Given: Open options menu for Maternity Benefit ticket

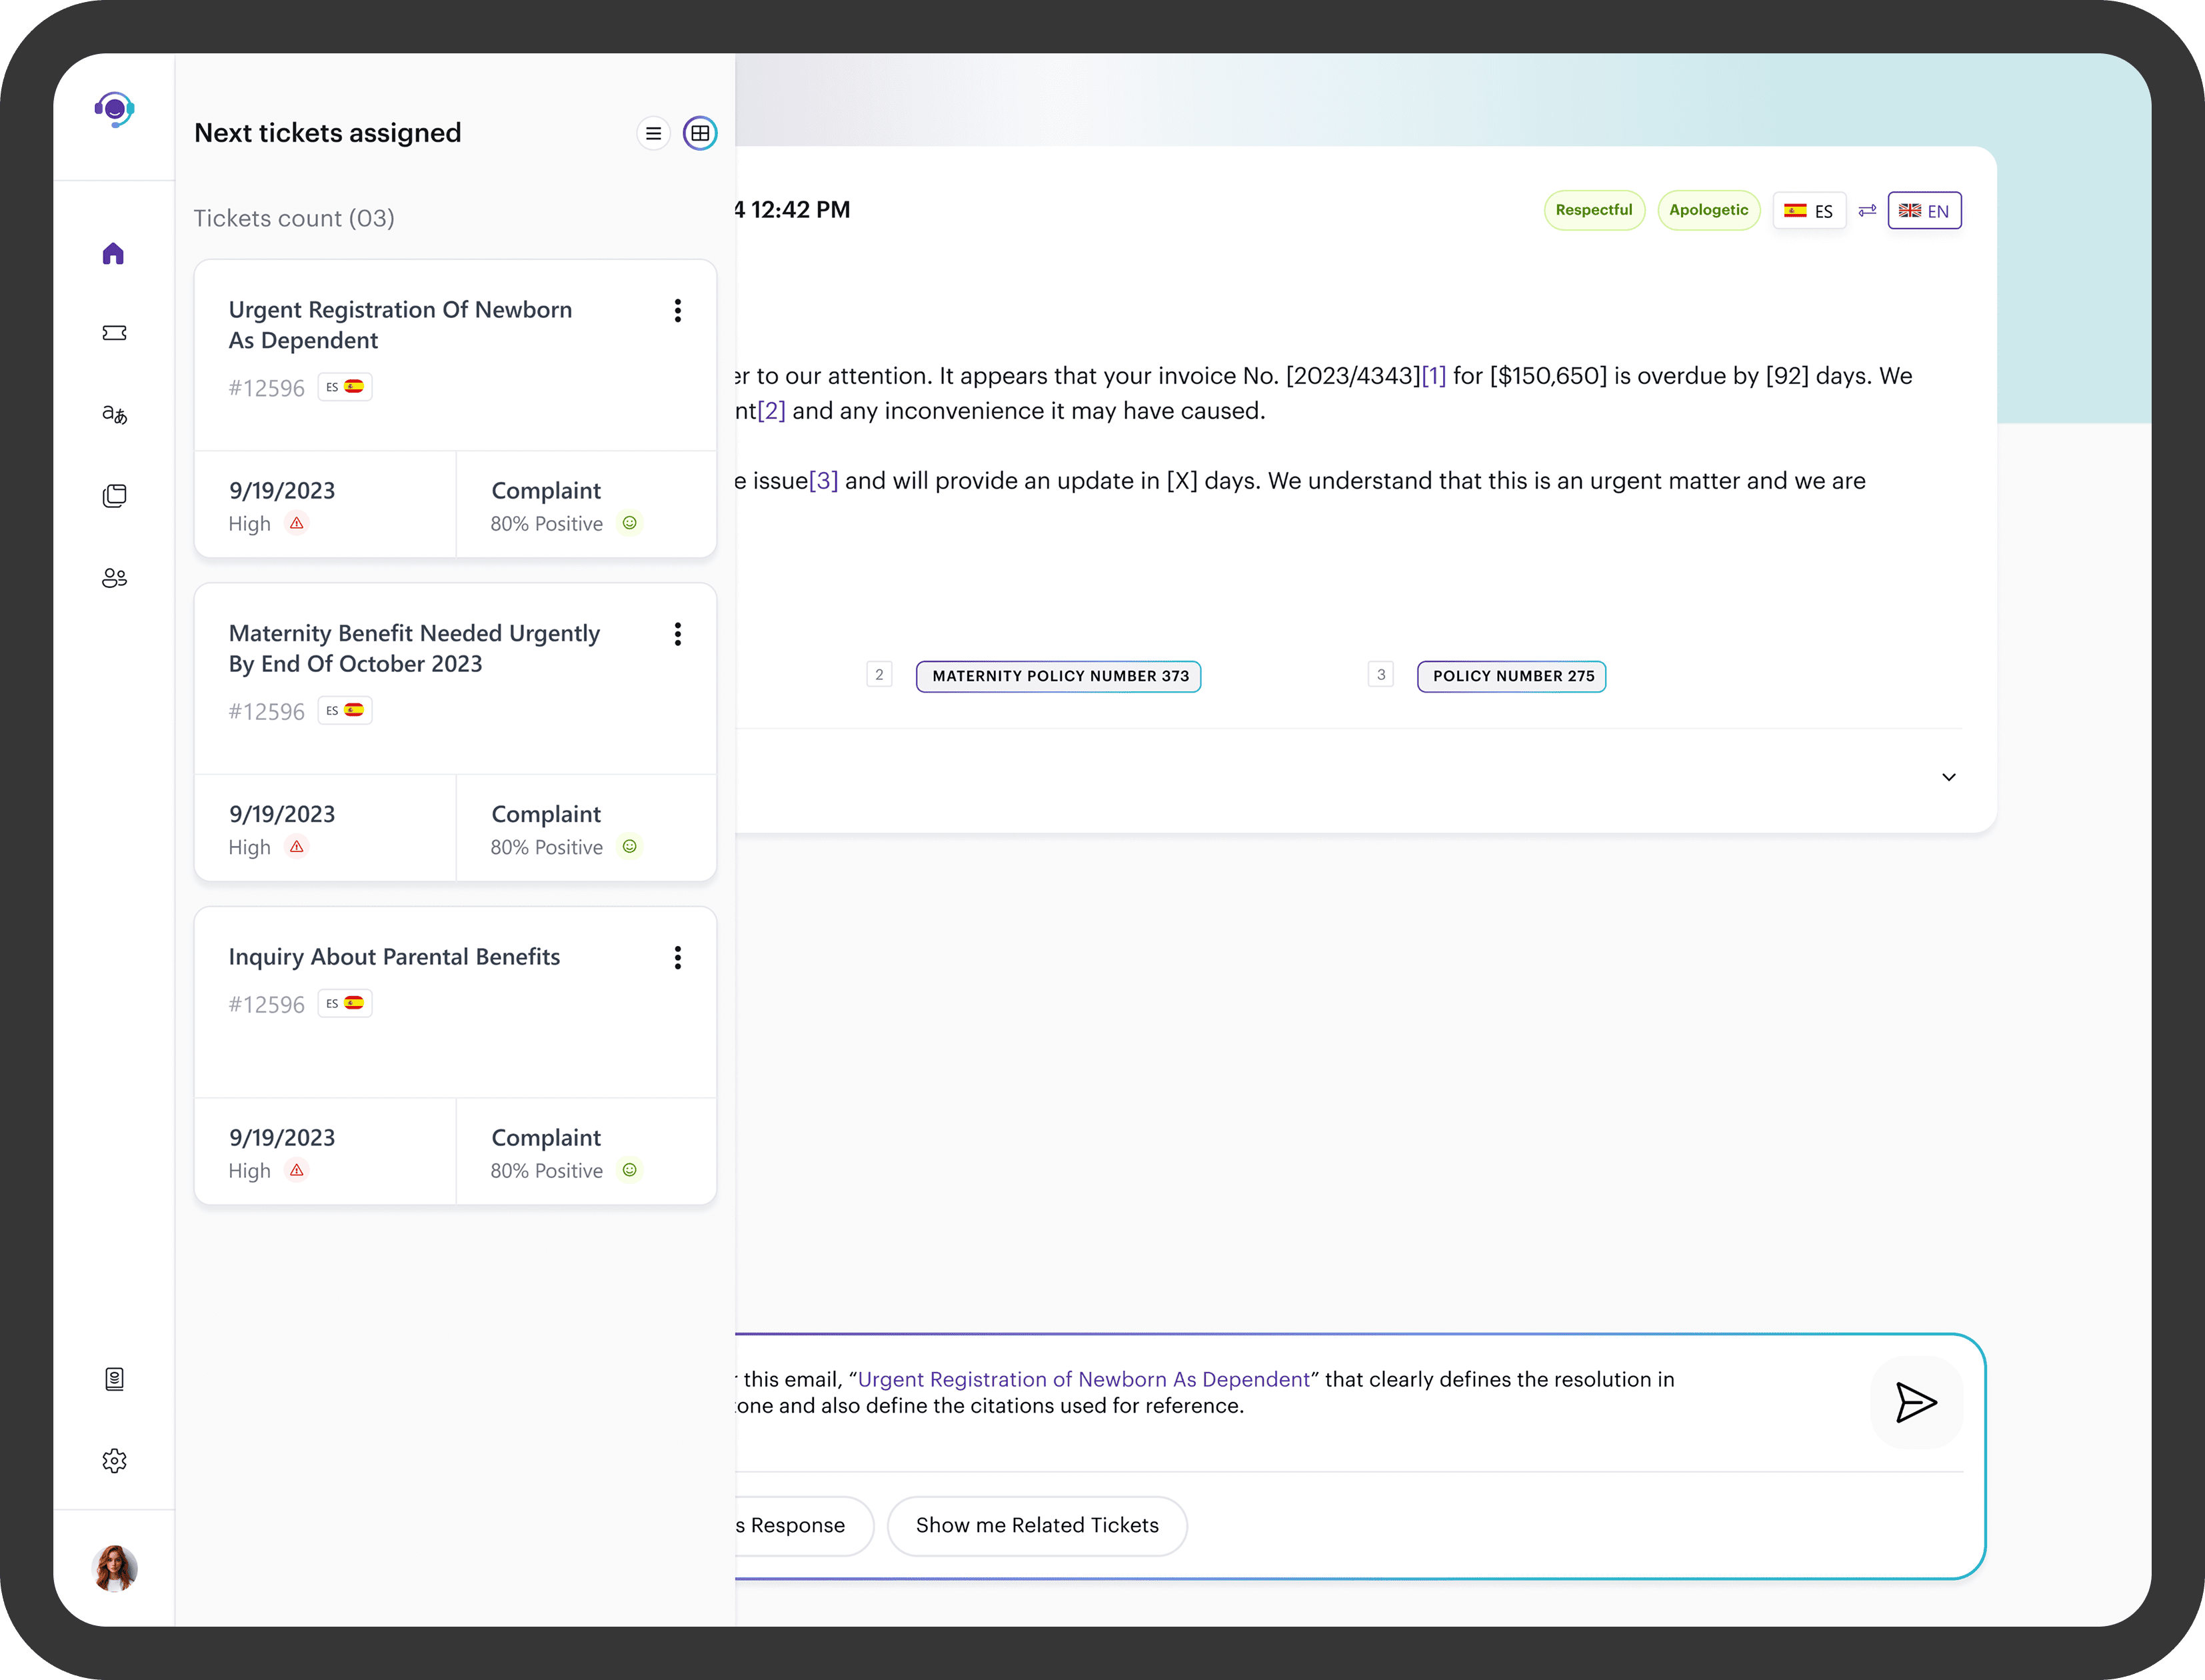Looking at the screenshot, I should (x=678, y=634).
